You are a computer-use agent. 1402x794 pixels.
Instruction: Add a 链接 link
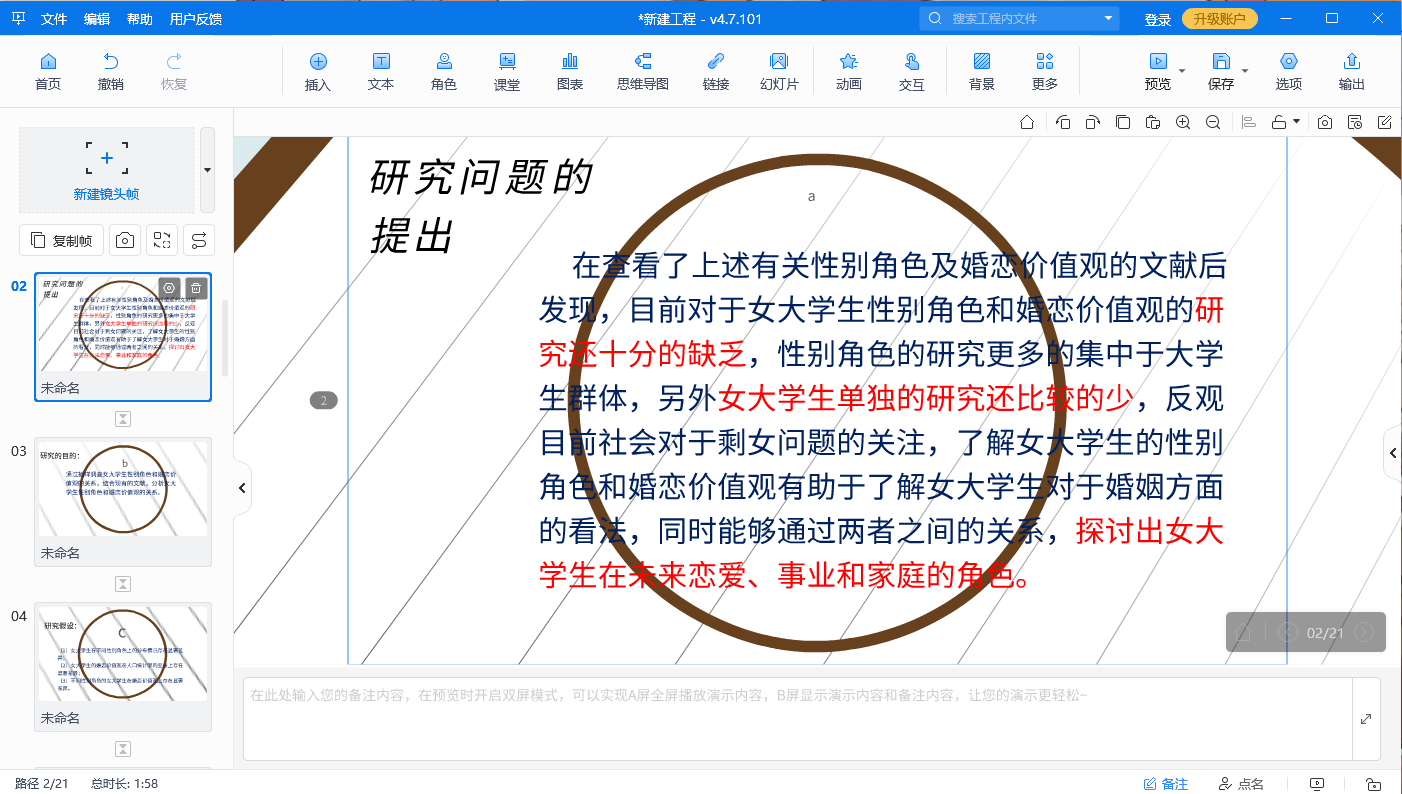pos(716,71)
